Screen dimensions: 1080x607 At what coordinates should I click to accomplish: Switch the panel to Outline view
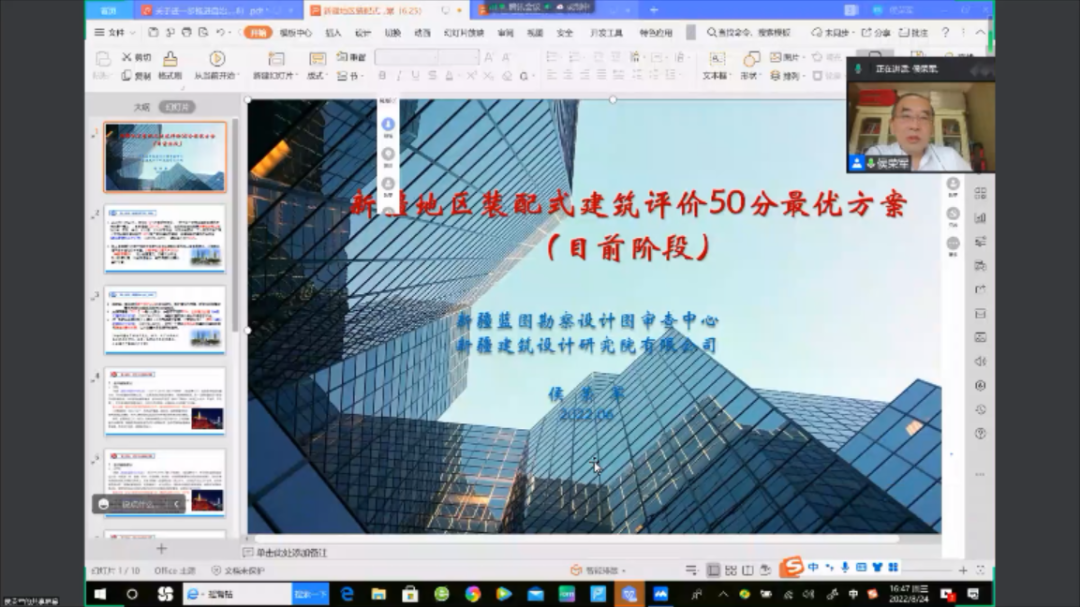[x=141, y=107]
